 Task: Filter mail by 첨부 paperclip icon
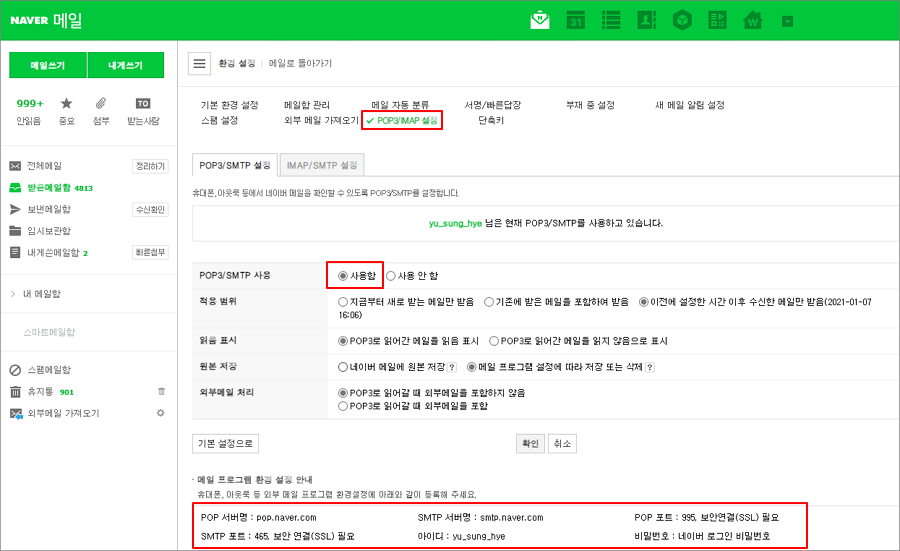coord(101,111)
